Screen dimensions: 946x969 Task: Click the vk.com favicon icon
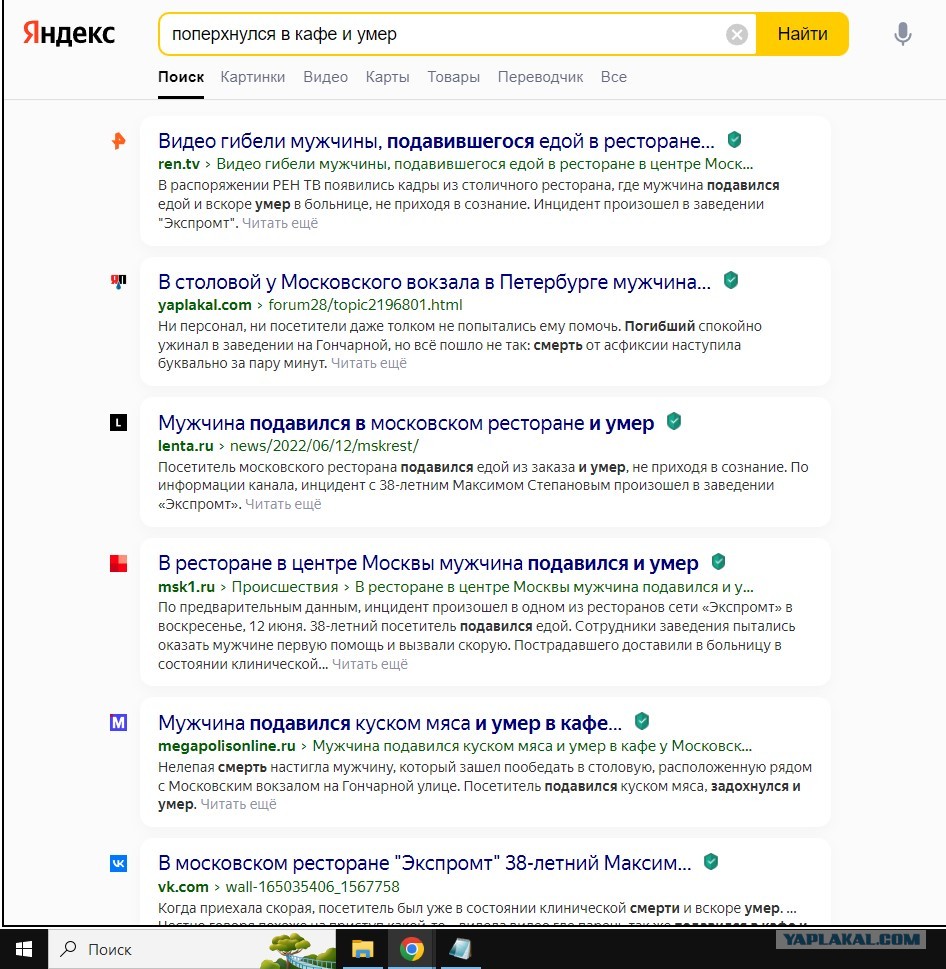coord(118,863)
